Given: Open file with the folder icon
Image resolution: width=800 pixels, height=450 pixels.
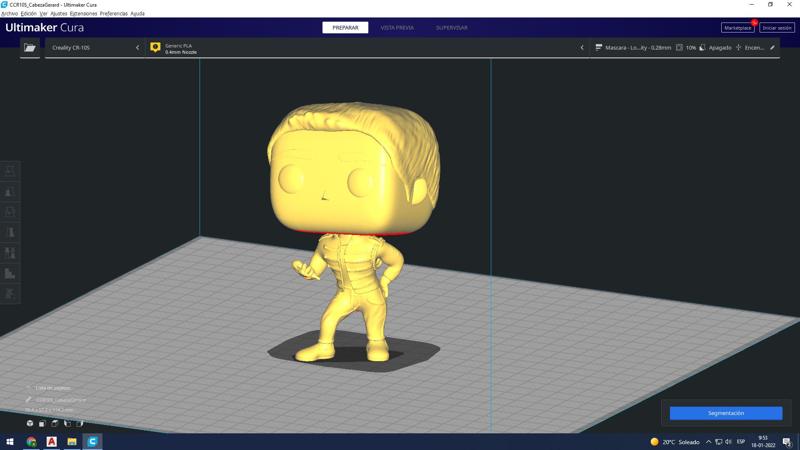Looking at the screenshot, I should pos(30,47).
